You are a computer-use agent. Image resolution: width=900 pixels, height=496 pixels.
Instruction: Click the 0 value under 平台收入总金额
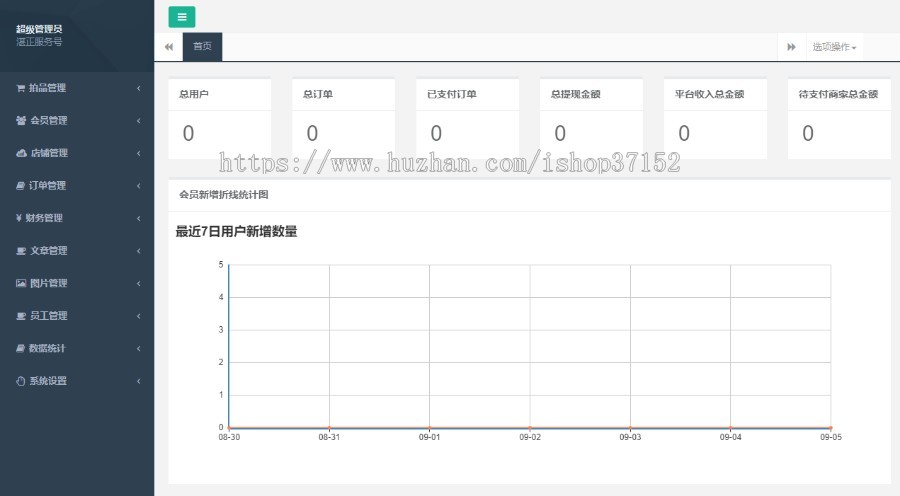(x=684, y=134)
